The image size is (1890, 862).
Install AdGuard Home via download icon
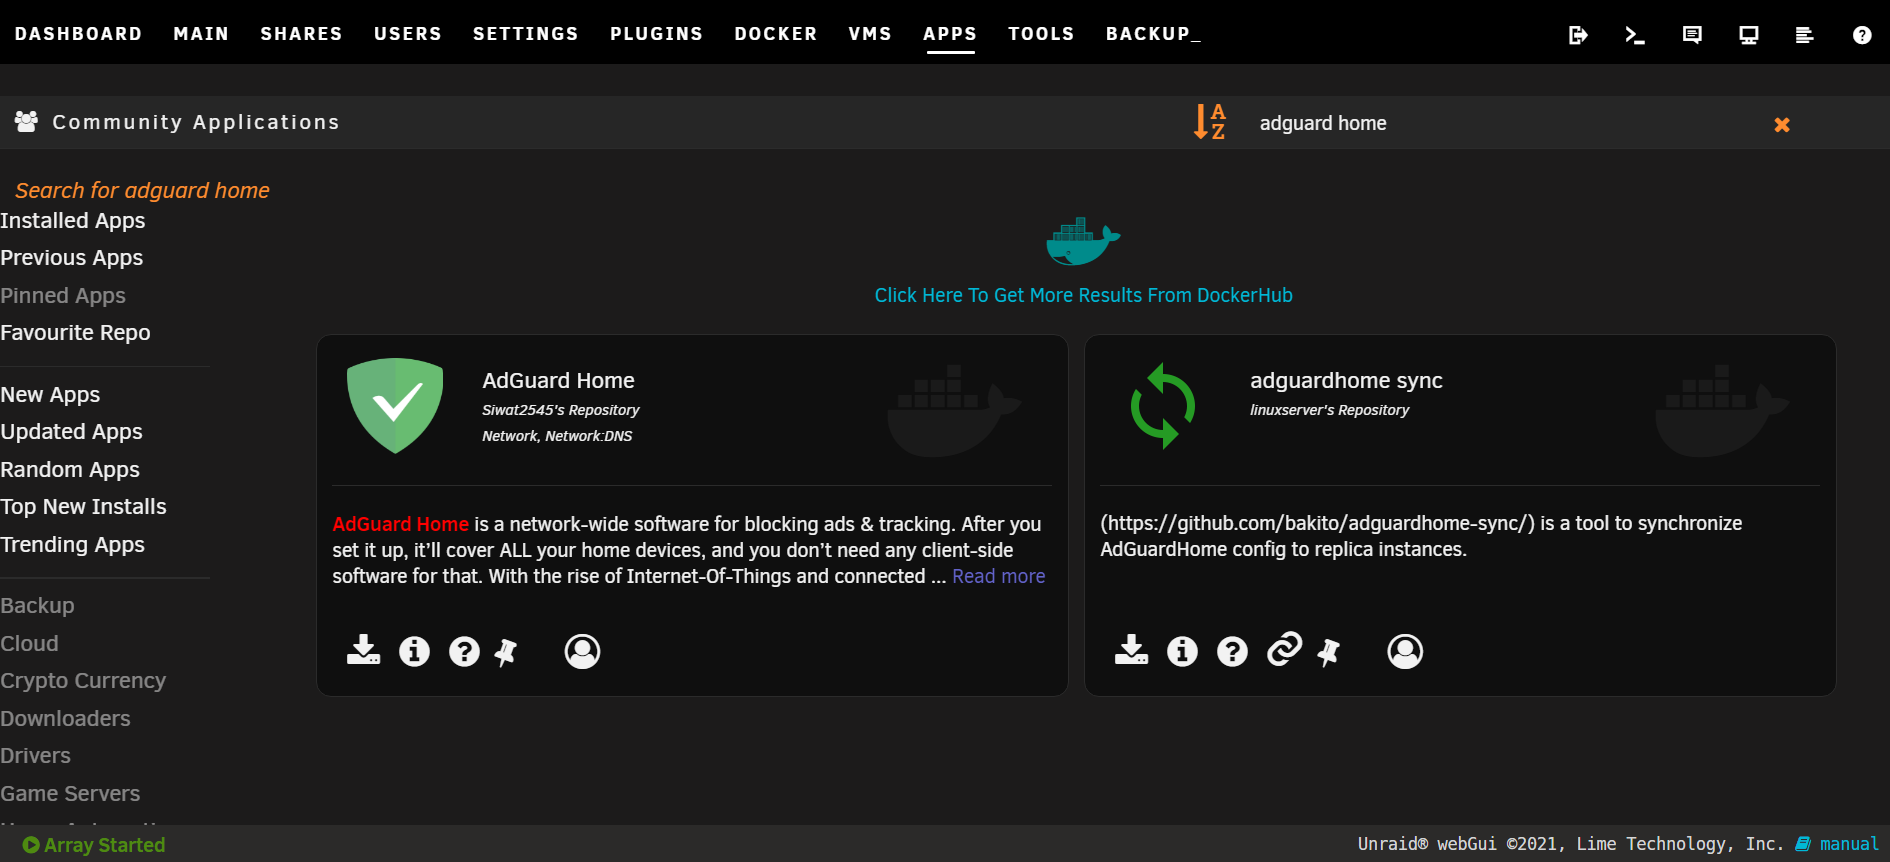363,650
